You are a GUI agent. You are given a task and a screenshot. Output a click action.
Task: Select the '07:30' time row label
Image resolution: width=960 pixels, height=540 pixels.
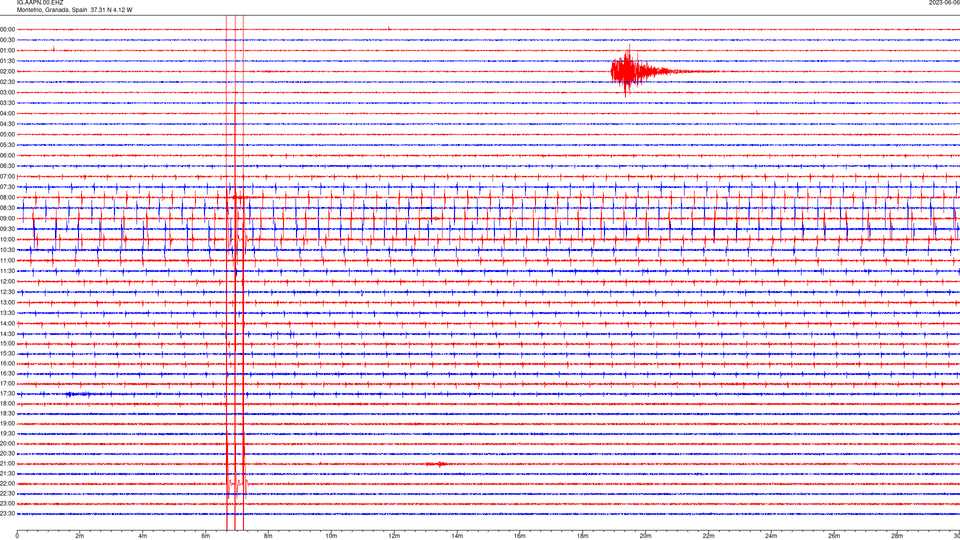[x=7, y=187]
